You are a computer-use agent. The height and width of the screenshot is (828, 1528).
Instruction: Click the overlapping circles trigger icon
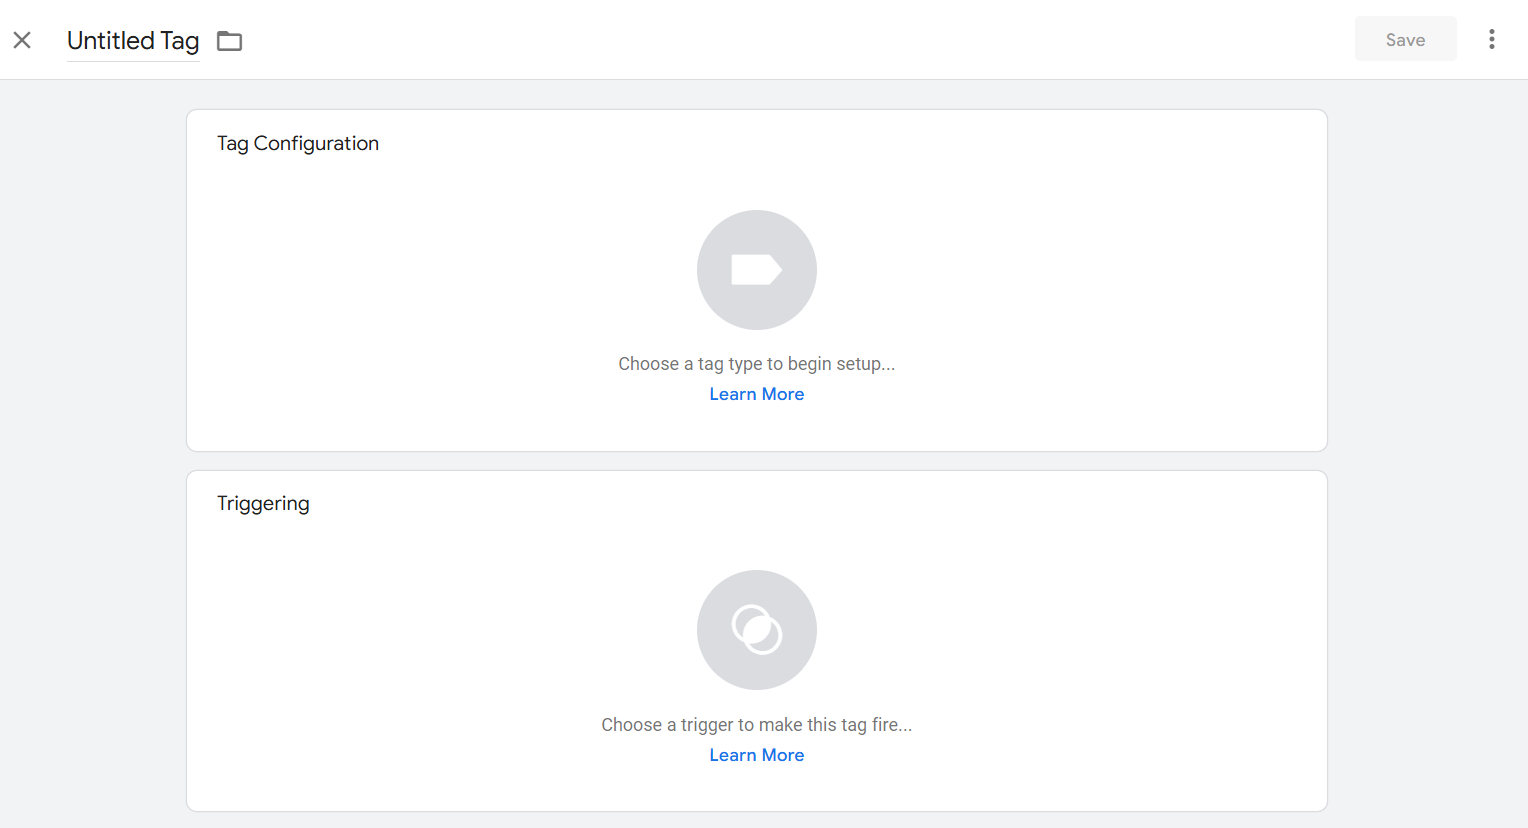pyautogui.click(x=757, y=630)
